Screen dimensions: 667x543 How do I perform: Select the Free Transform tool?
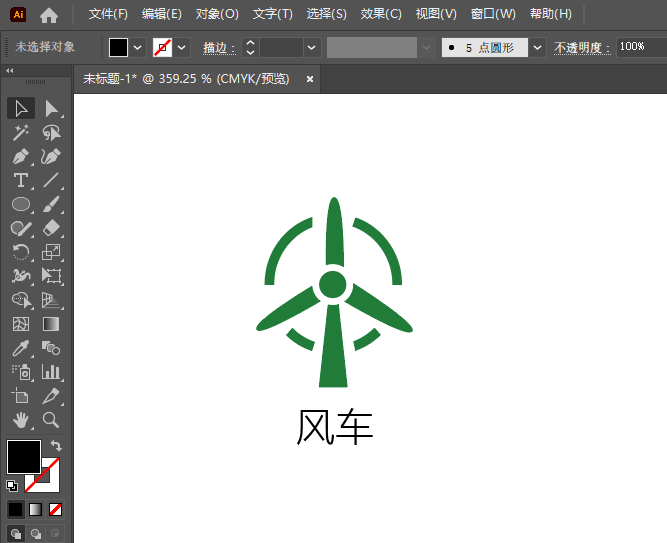coord(51,276)
